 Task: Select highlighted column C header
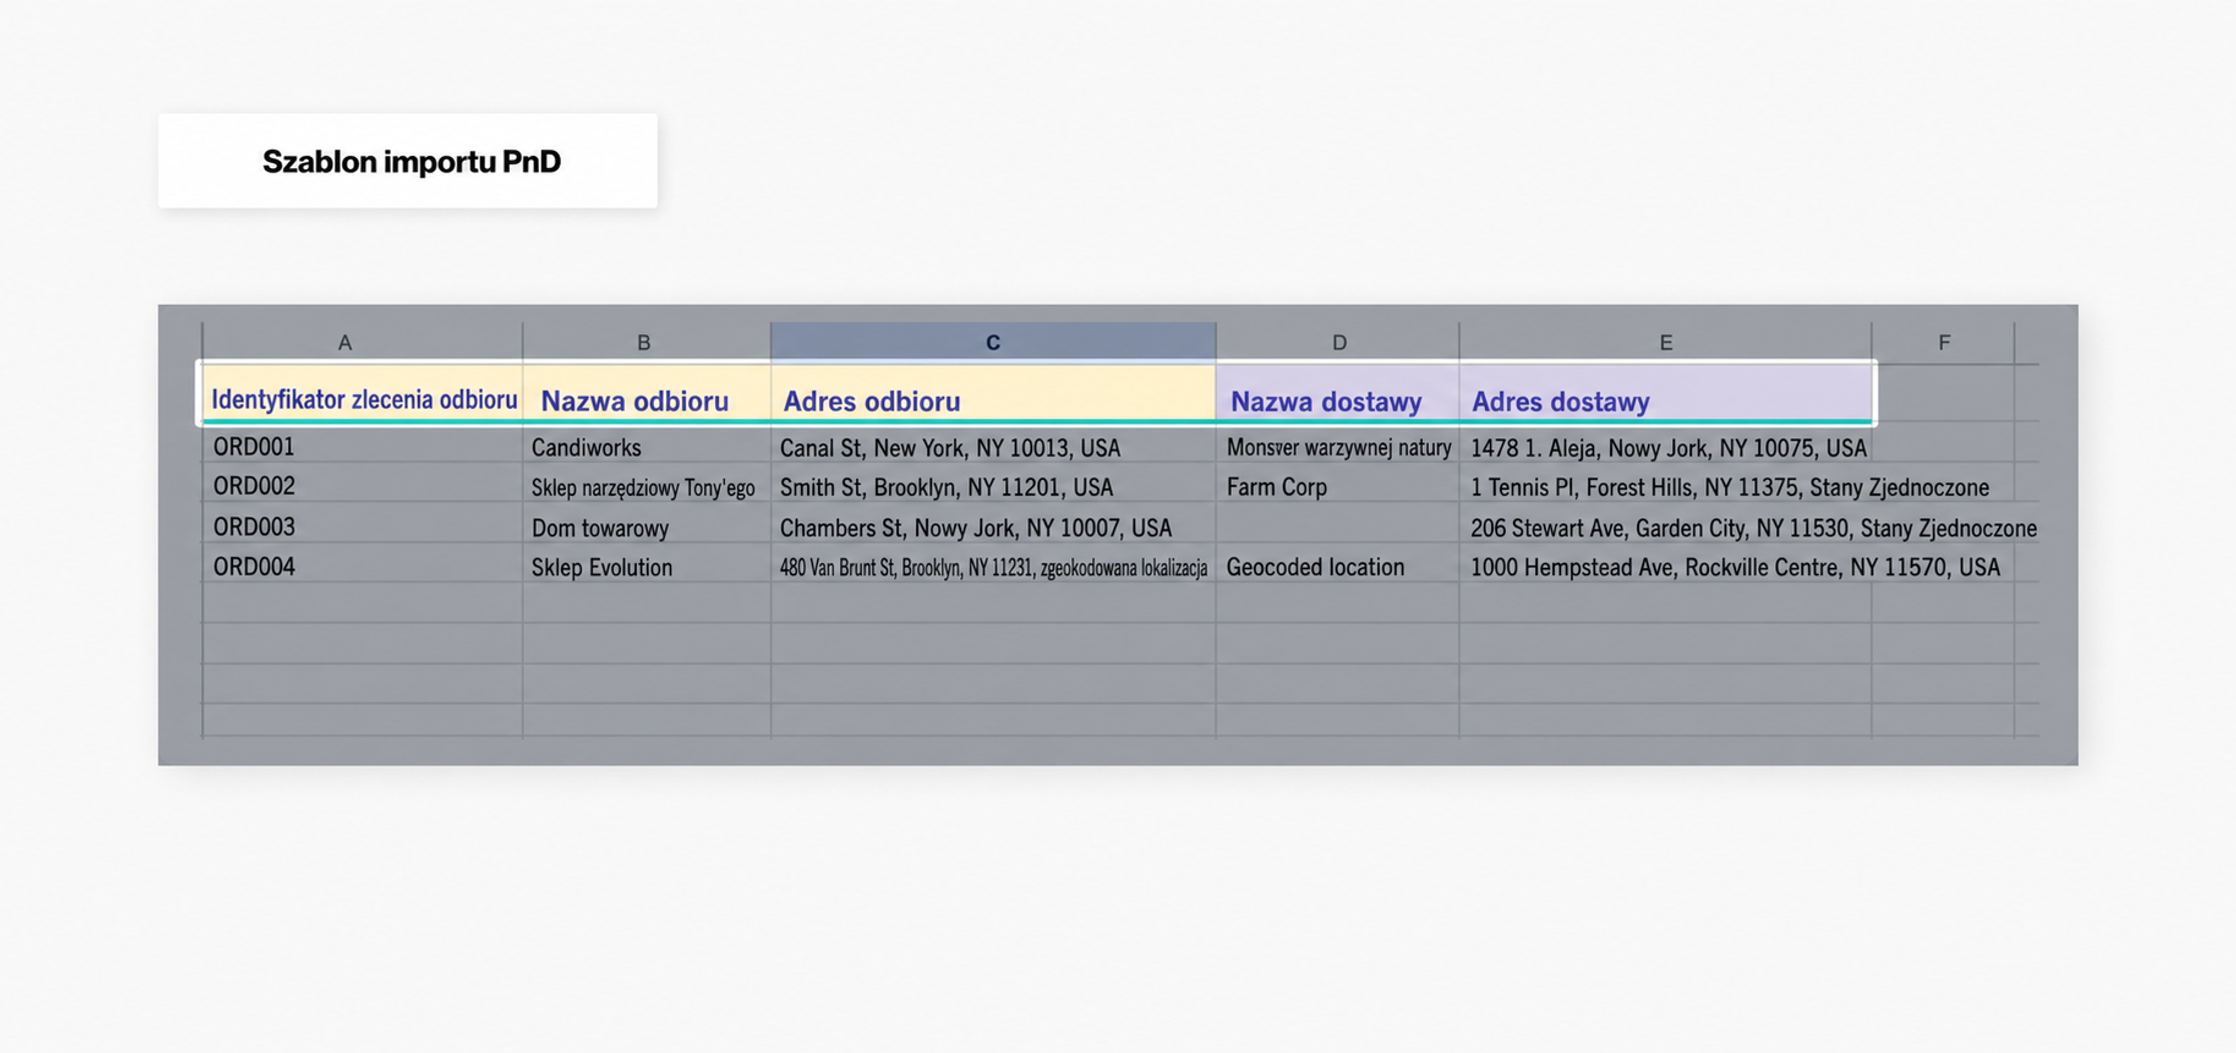993,342
